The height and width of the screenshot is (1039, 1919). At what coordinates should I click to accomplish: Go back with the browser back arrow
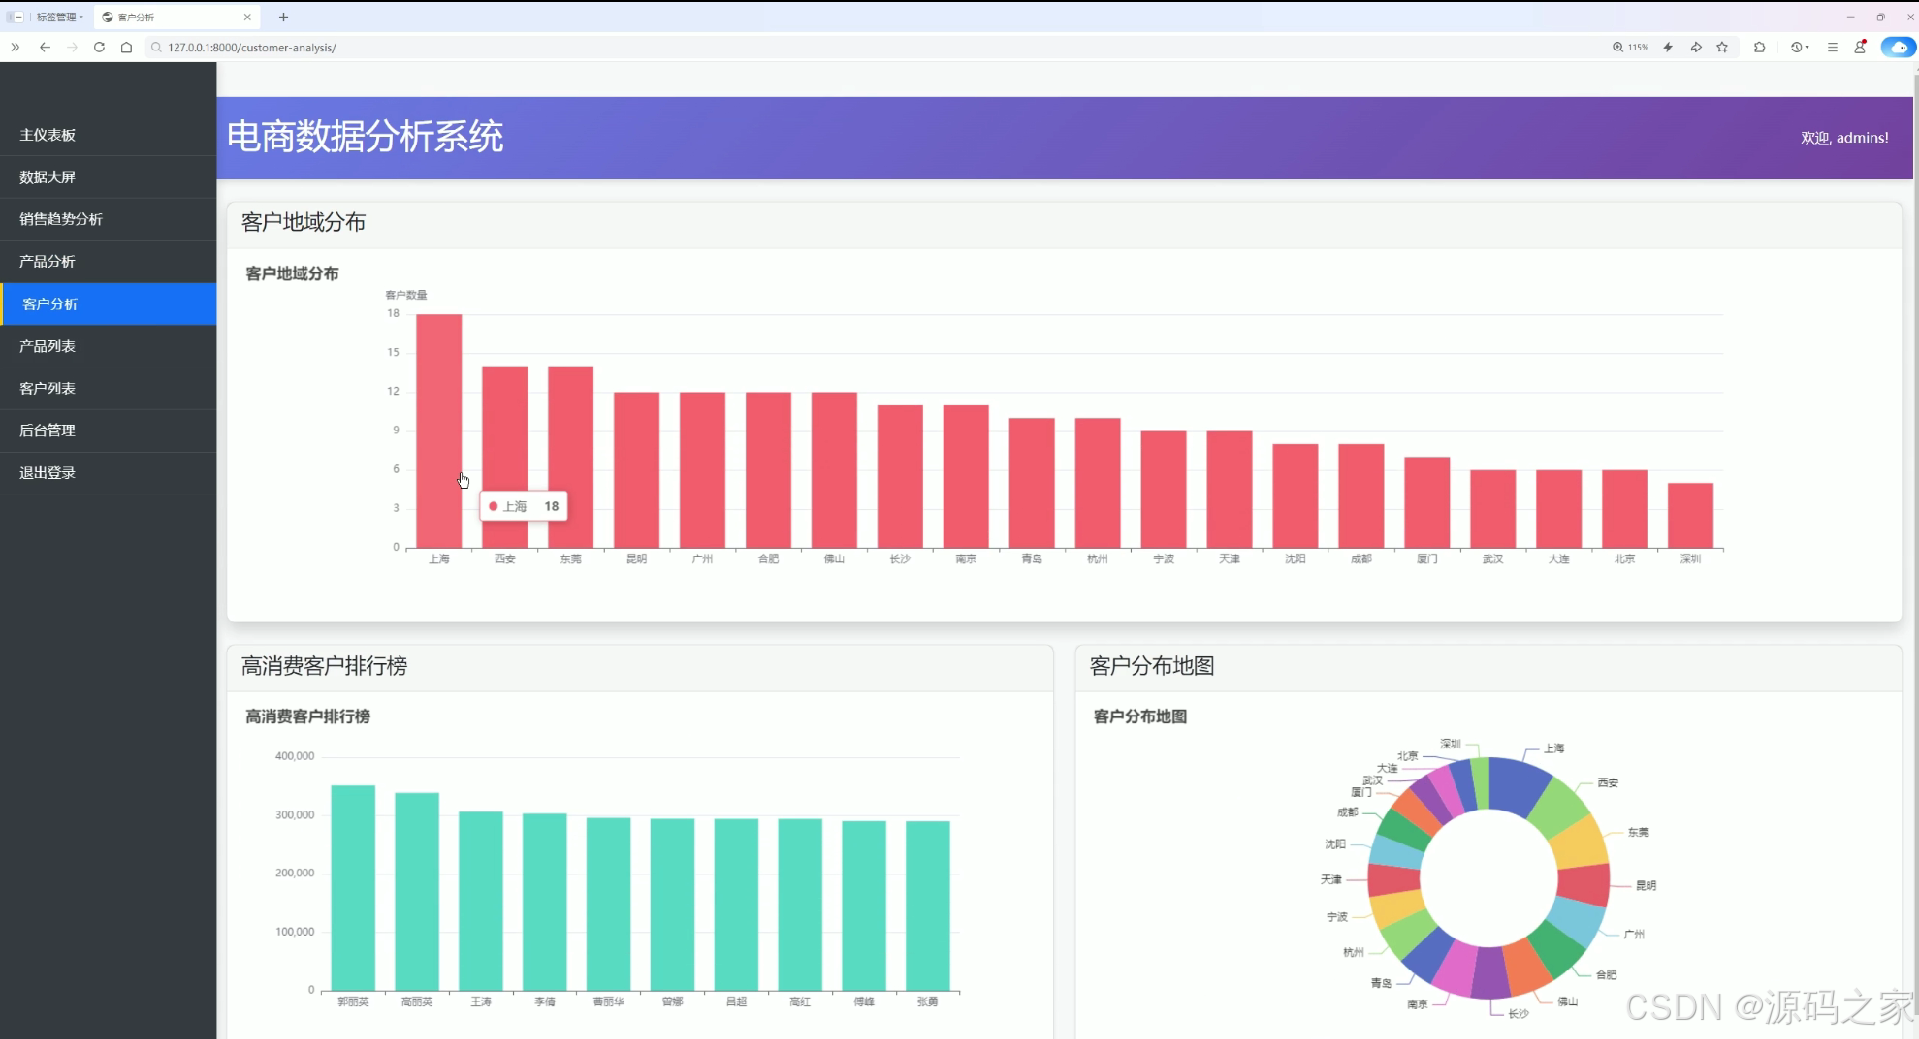(x=45, y=47)
